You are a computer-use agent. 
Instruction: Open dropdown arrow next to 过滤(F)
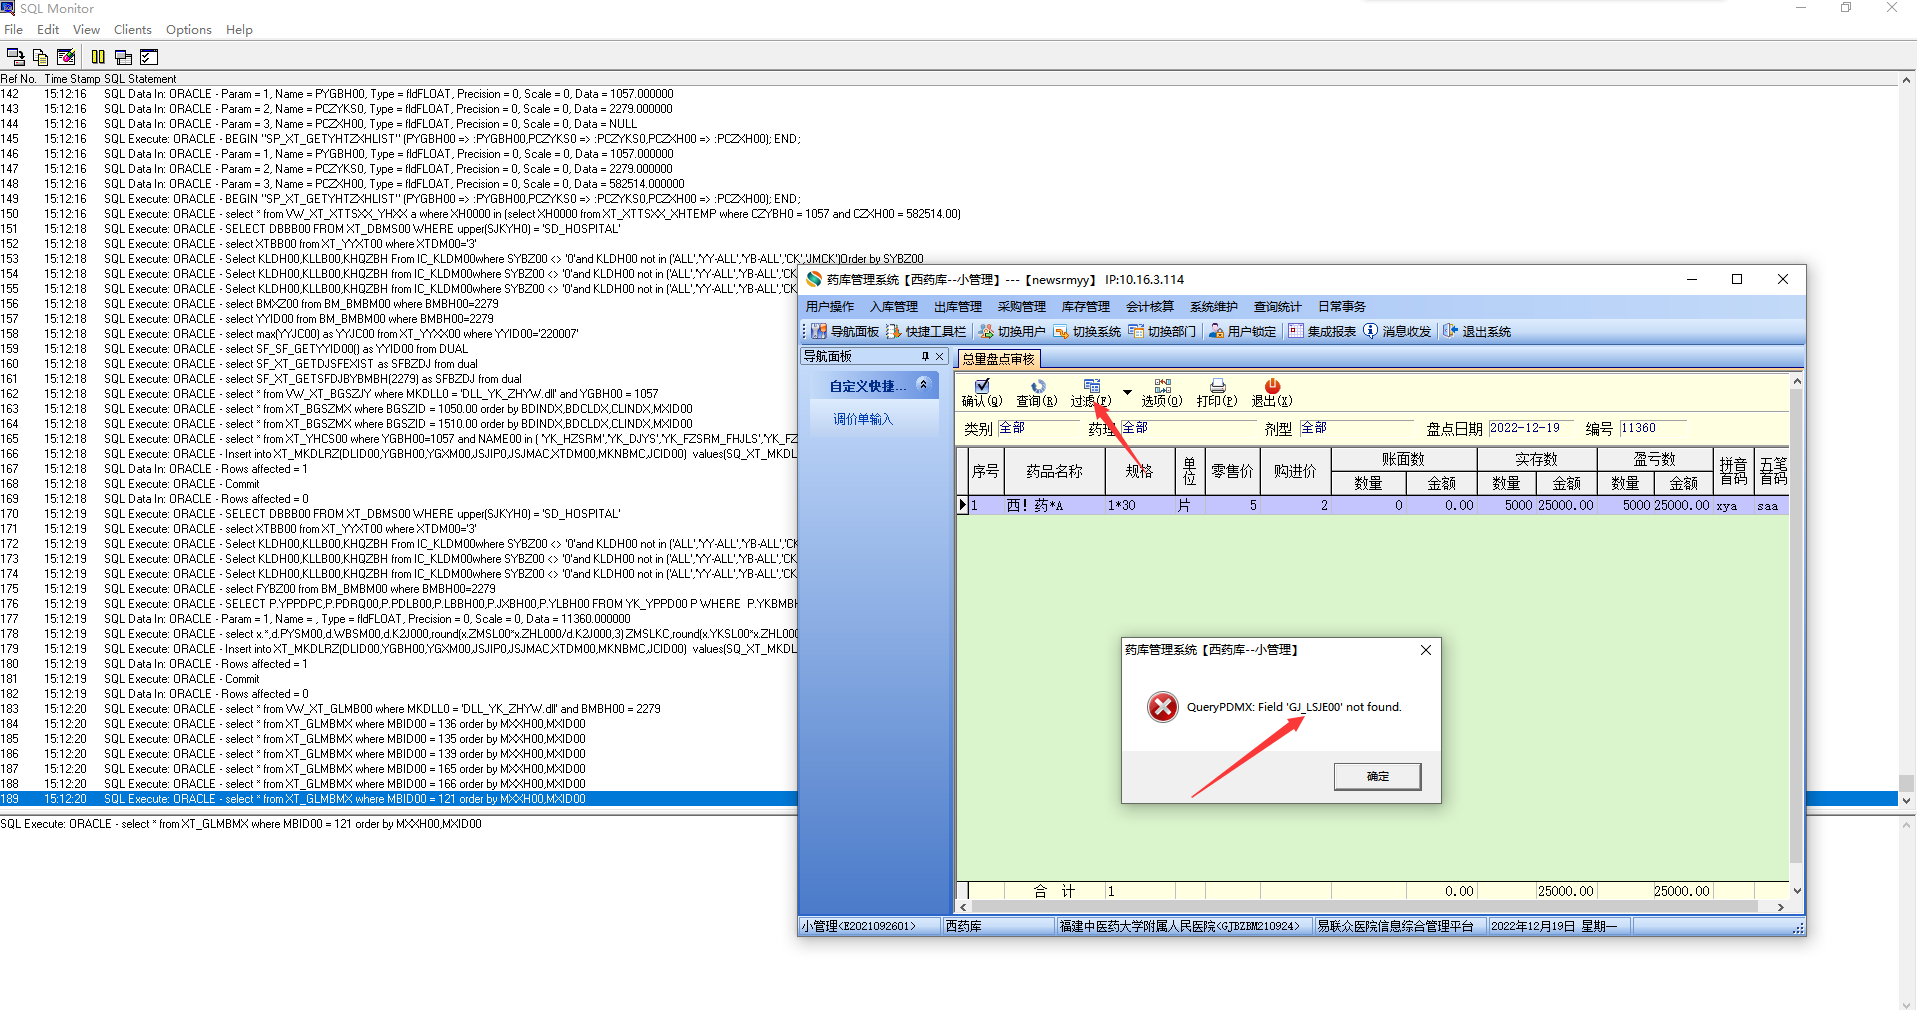1127,392
